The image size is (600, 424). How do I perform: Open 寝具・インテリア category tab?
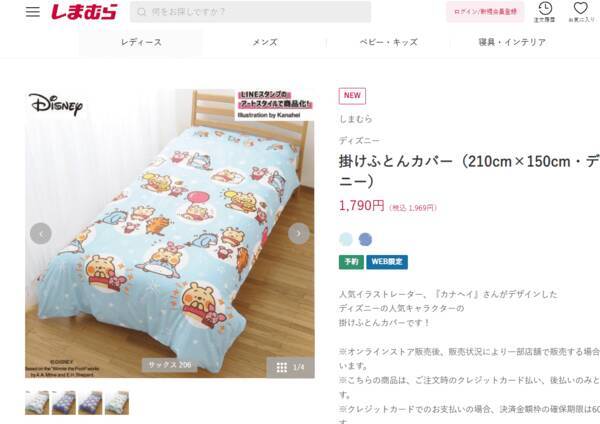point(512,42)
